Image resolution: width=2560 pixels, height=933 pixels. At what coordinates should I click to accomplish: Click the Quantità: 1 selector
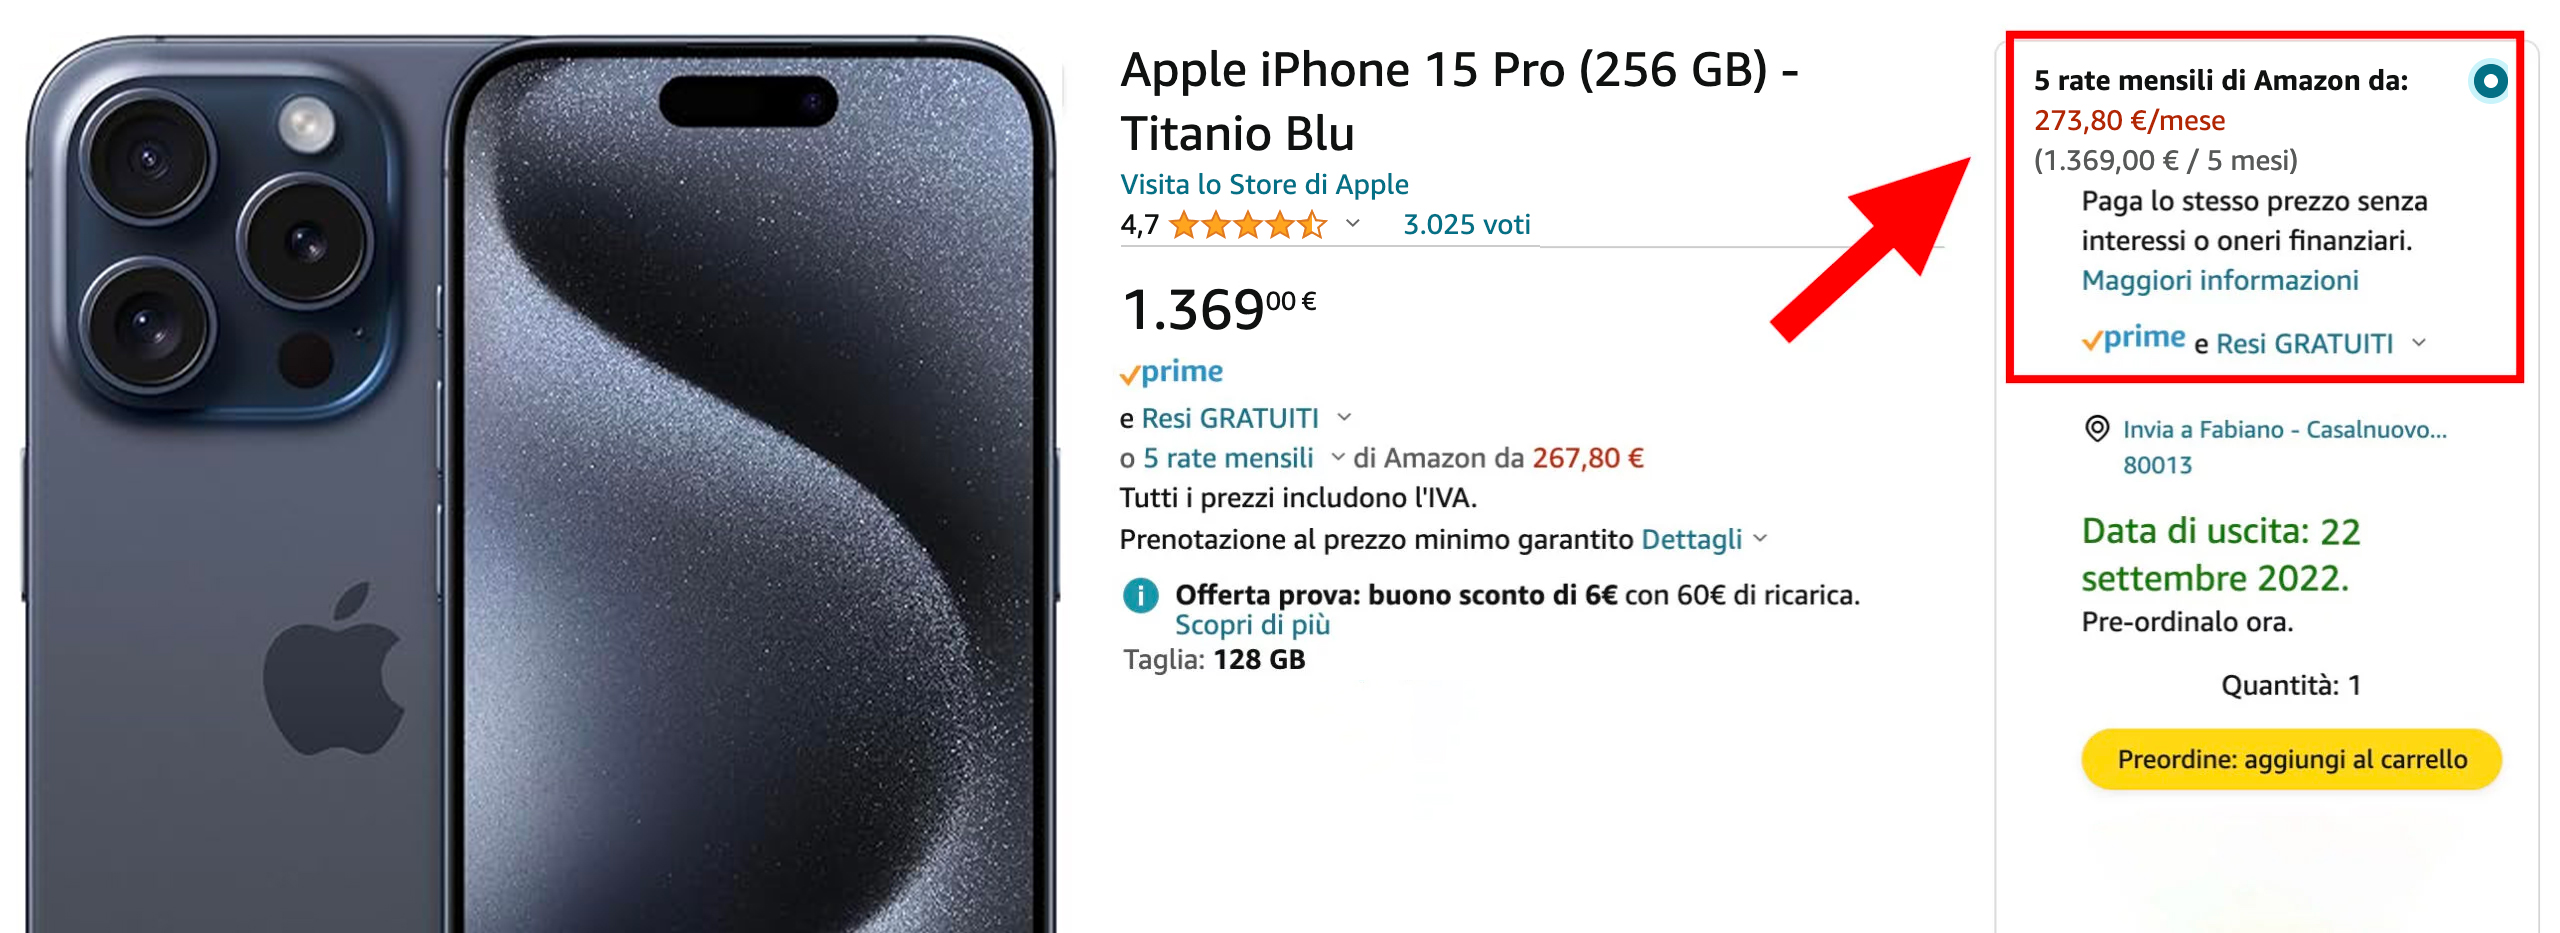click(x=2291, y=685)
